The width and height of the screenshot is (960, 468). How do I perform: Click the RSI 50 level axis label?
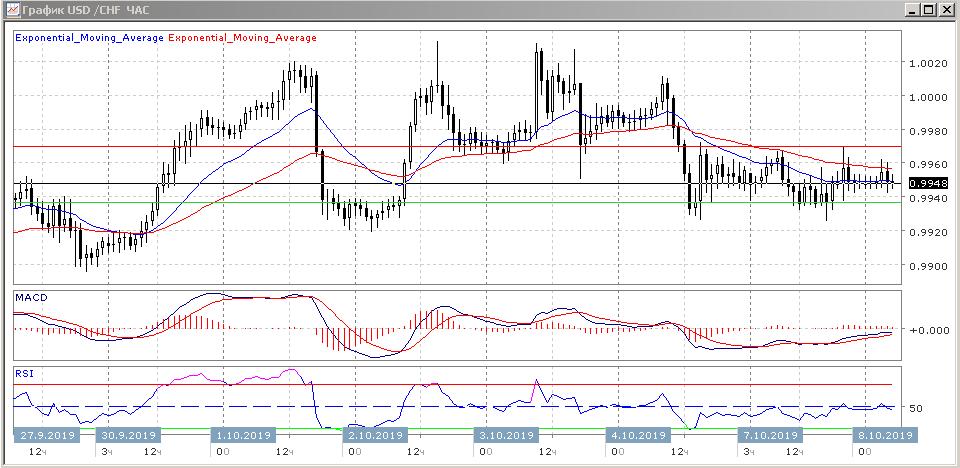coord(914,408)
